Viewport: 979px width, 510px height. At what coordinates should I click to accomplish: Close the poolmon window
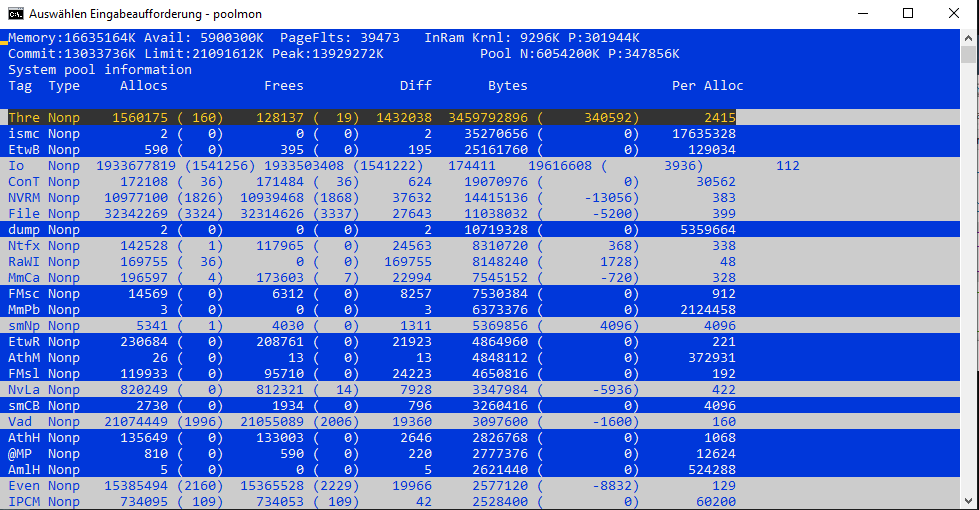954,14
